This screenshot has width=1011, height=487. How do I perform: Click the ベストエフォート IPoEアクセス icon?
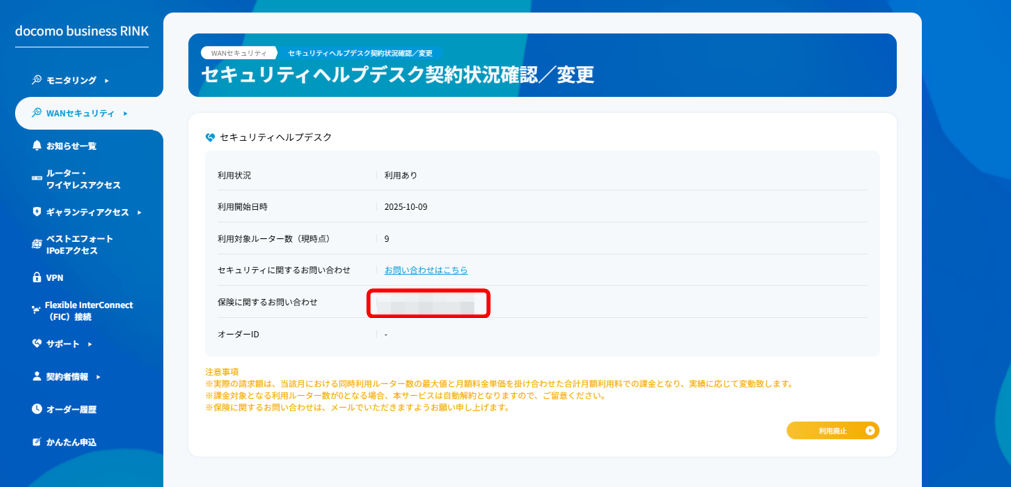tap(37, 244)
